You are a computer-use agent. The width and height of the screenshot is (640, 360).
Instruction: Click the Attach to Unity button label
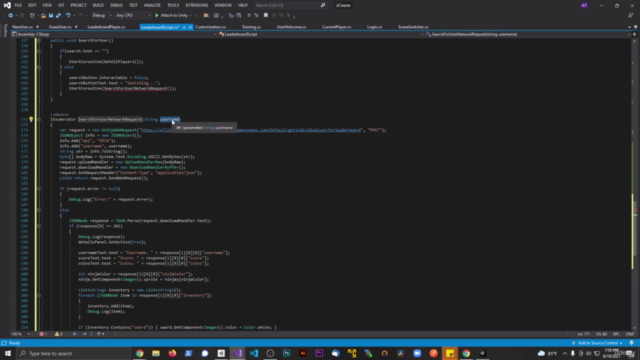point(174,16)
